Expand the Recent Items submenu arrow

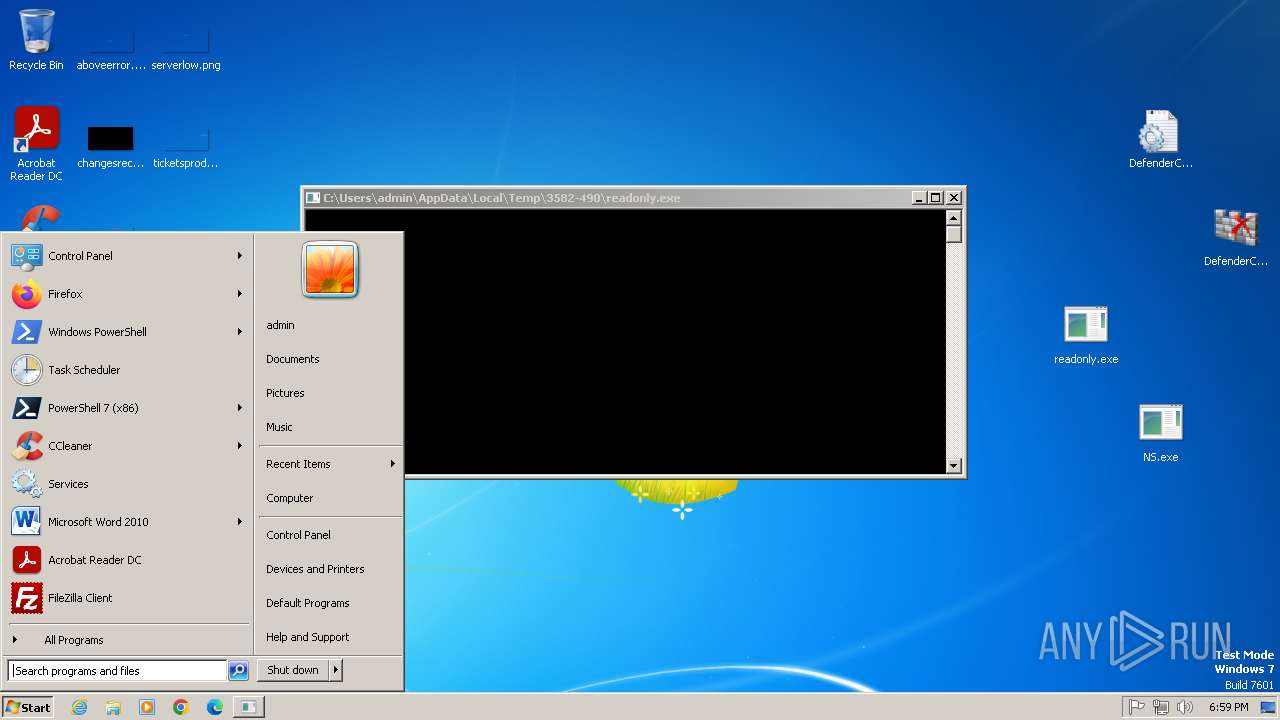(x=393, y=464)
